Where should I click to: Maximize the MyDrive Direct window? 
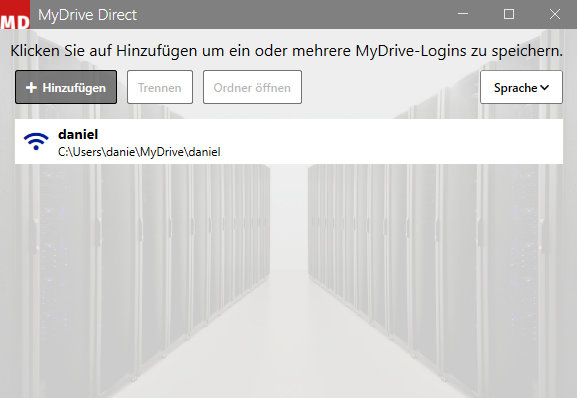click(x=509, y=14)
